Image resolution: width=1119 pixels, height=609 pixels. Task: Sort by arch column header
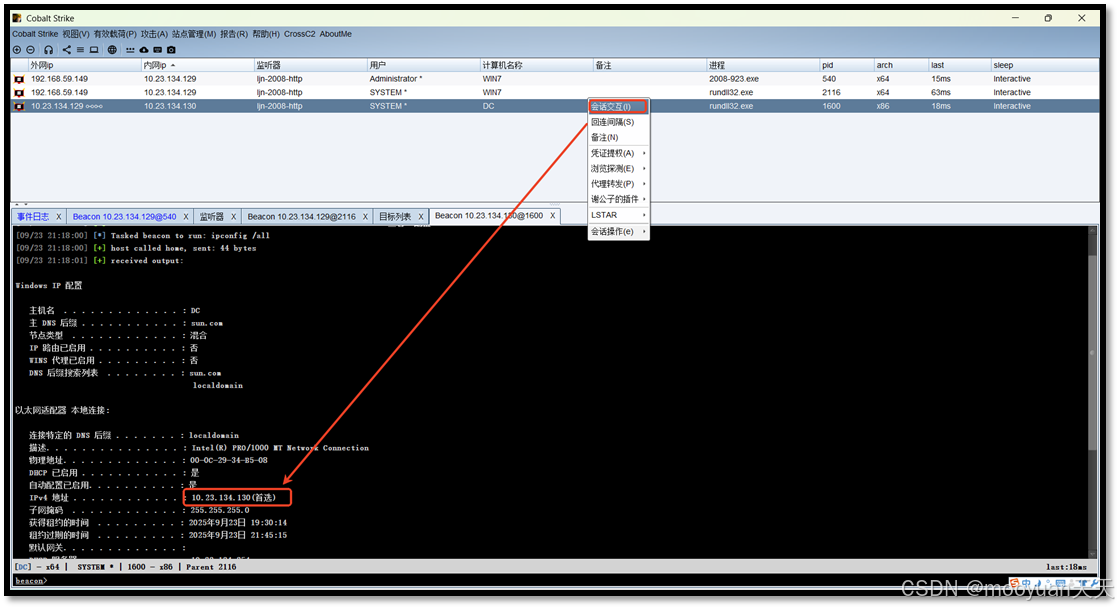click(x=901, y=65)
